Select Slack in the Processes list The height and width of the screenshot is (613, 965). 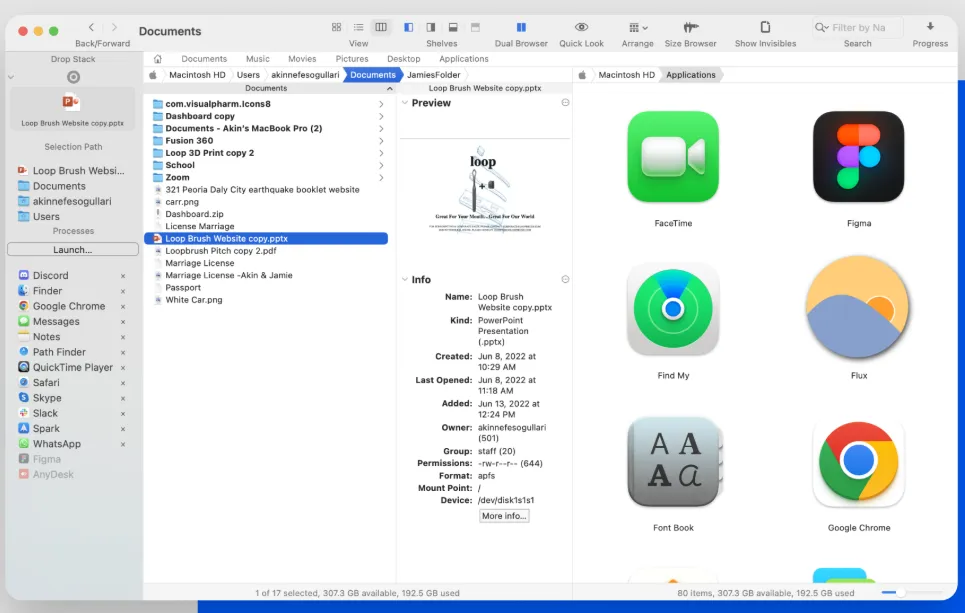click(x=45, y=413)
